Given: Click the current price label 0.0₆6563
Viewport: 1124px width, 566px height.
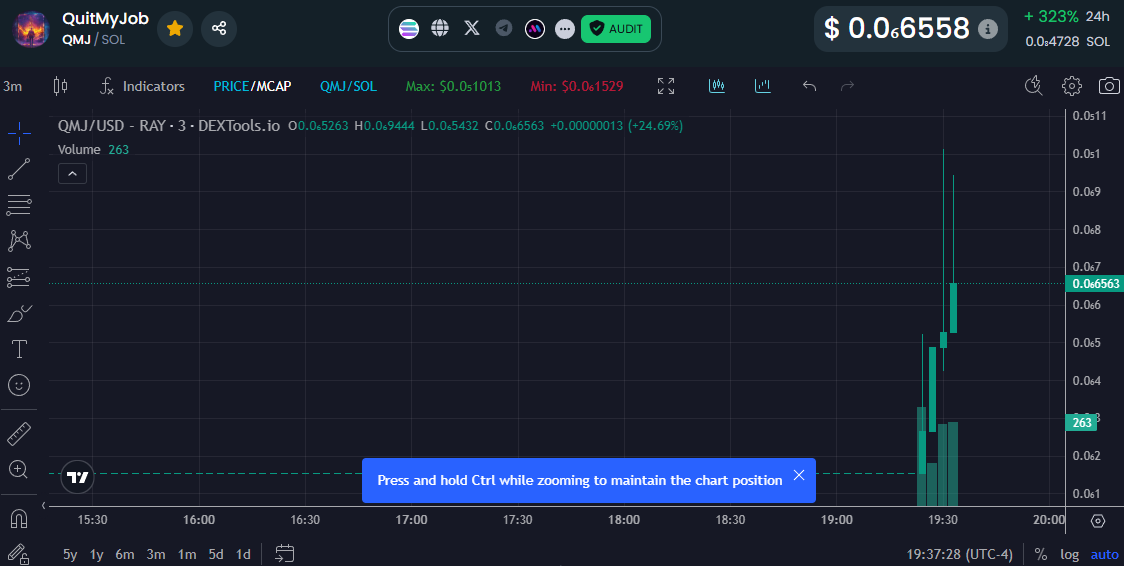Looking at the screenshot, I should pyautogui.click(x=1094, y=284).
